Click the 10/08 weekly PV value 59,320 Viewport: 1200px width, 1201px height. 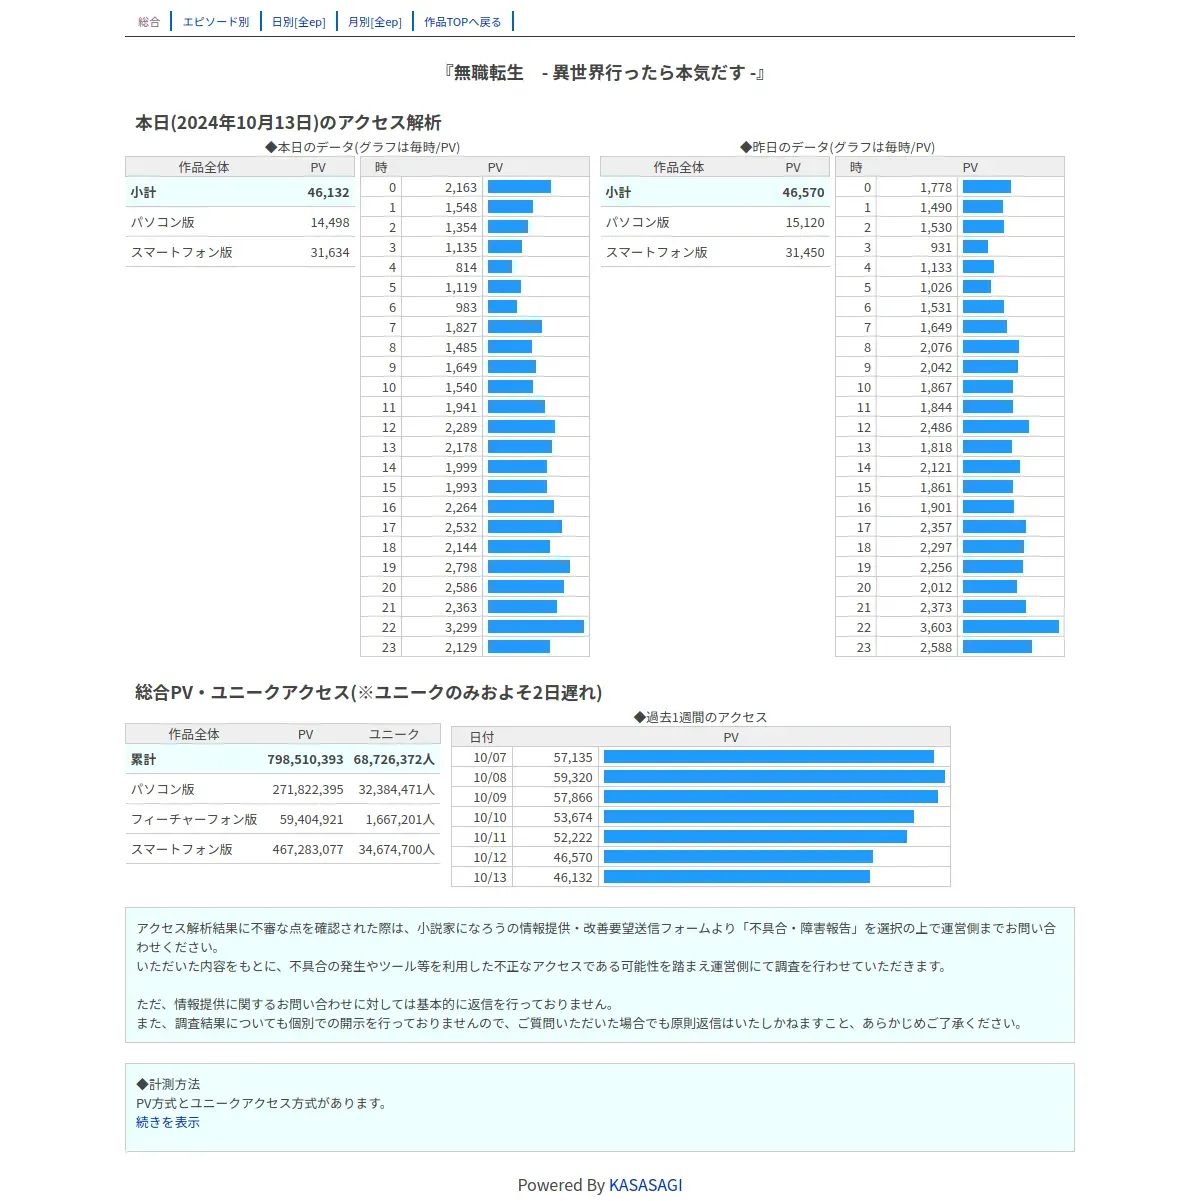click(x=573, y=778)
